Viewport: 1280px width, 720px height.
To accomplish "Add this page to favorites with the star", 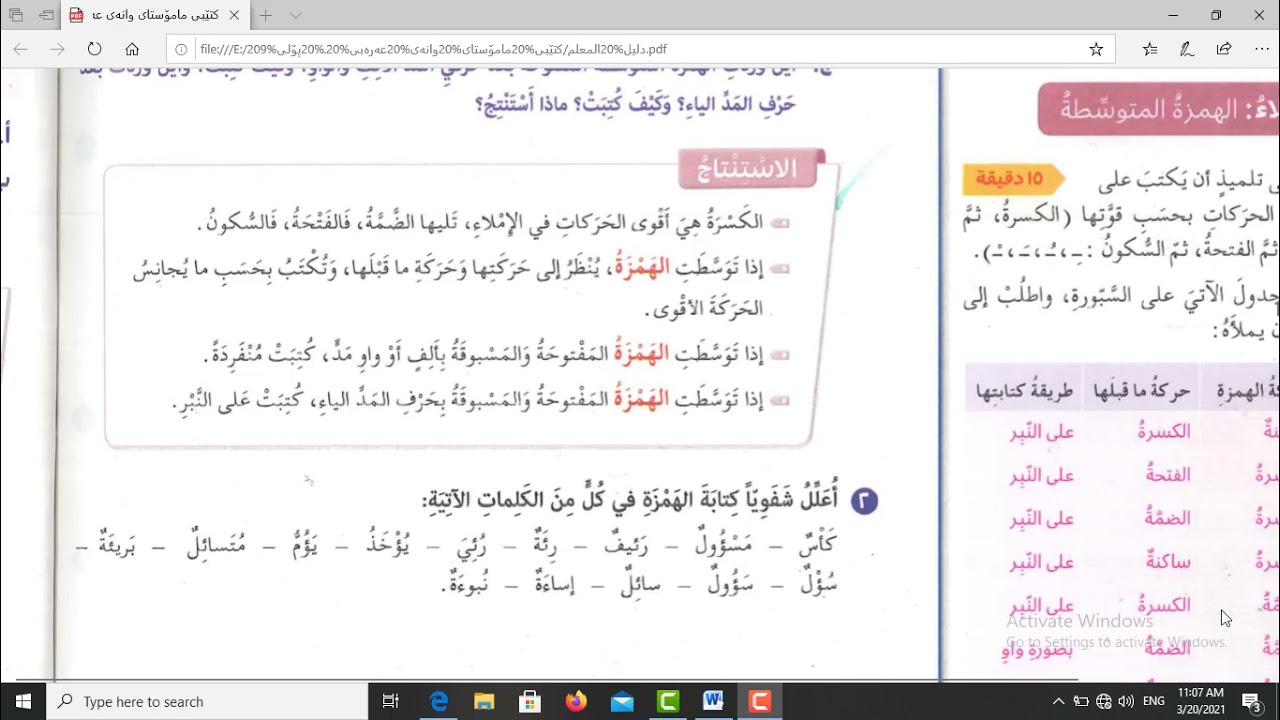I will pyautogui.click(x=1096, y=49).
